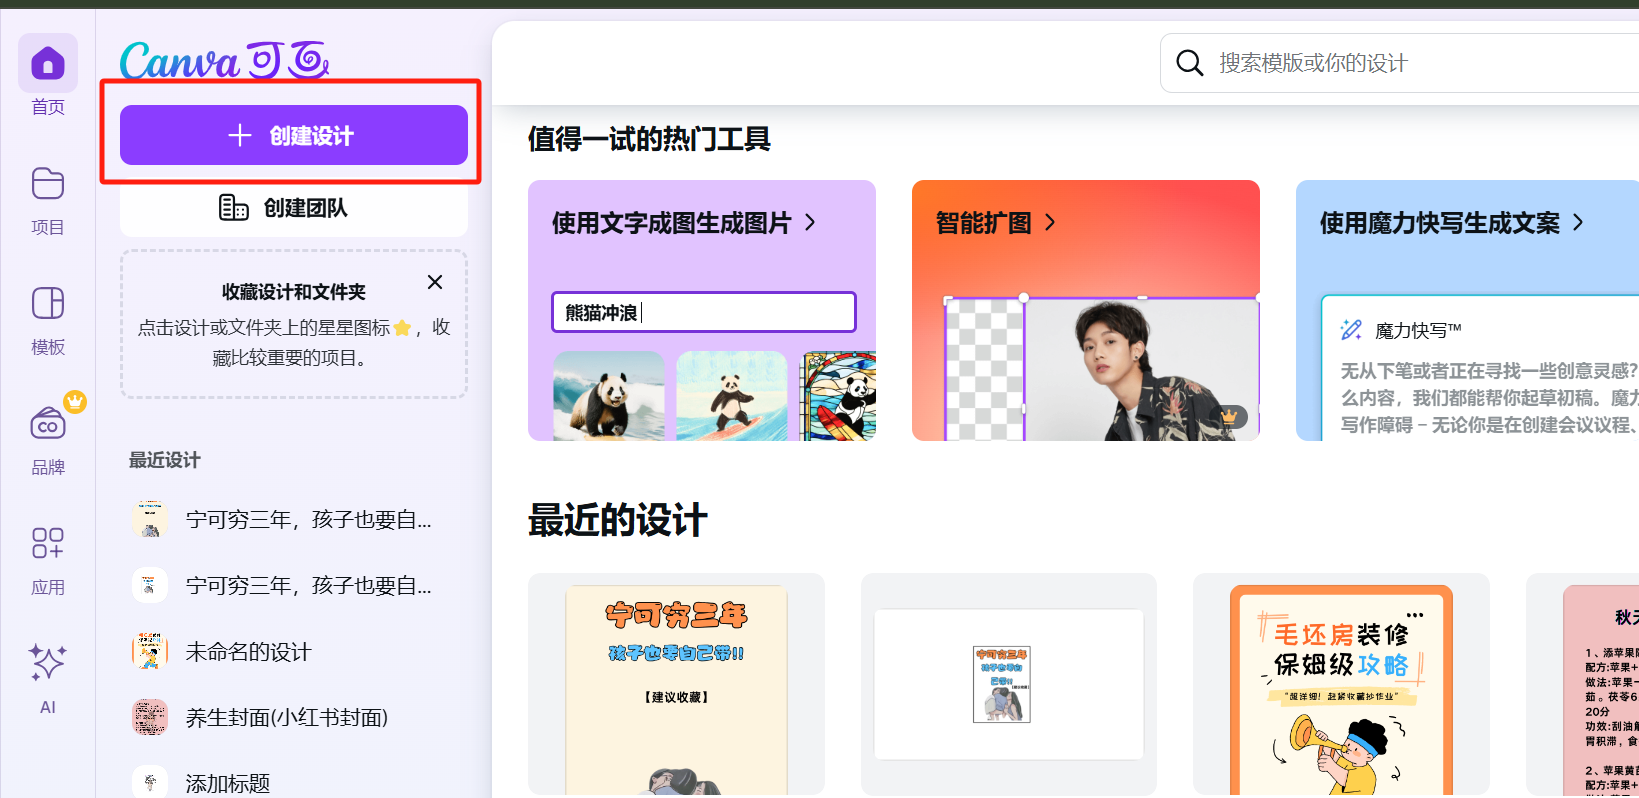Open first recent design 宁可穷三年，孩子也要自...
The width and height of the screenshot is (1639, 798).
pyautogui.click(x=294, y=520)
